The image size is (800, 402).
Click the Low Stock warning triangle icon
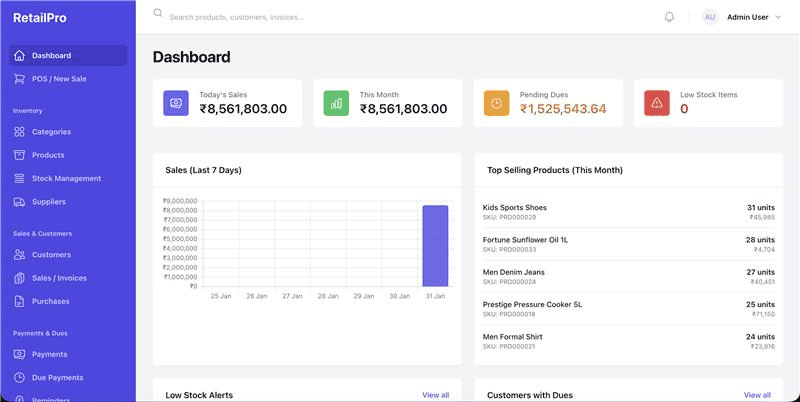(x=657, y=102)
